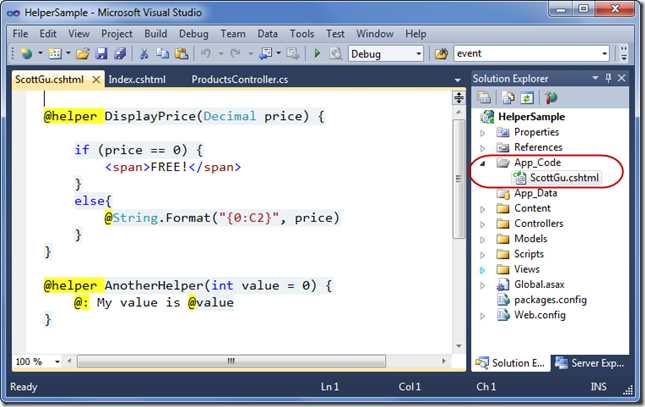The width and height of the screenshot is (645, 407).
Task: Click the Navigate Backward icon
Action: pos(266,53)
